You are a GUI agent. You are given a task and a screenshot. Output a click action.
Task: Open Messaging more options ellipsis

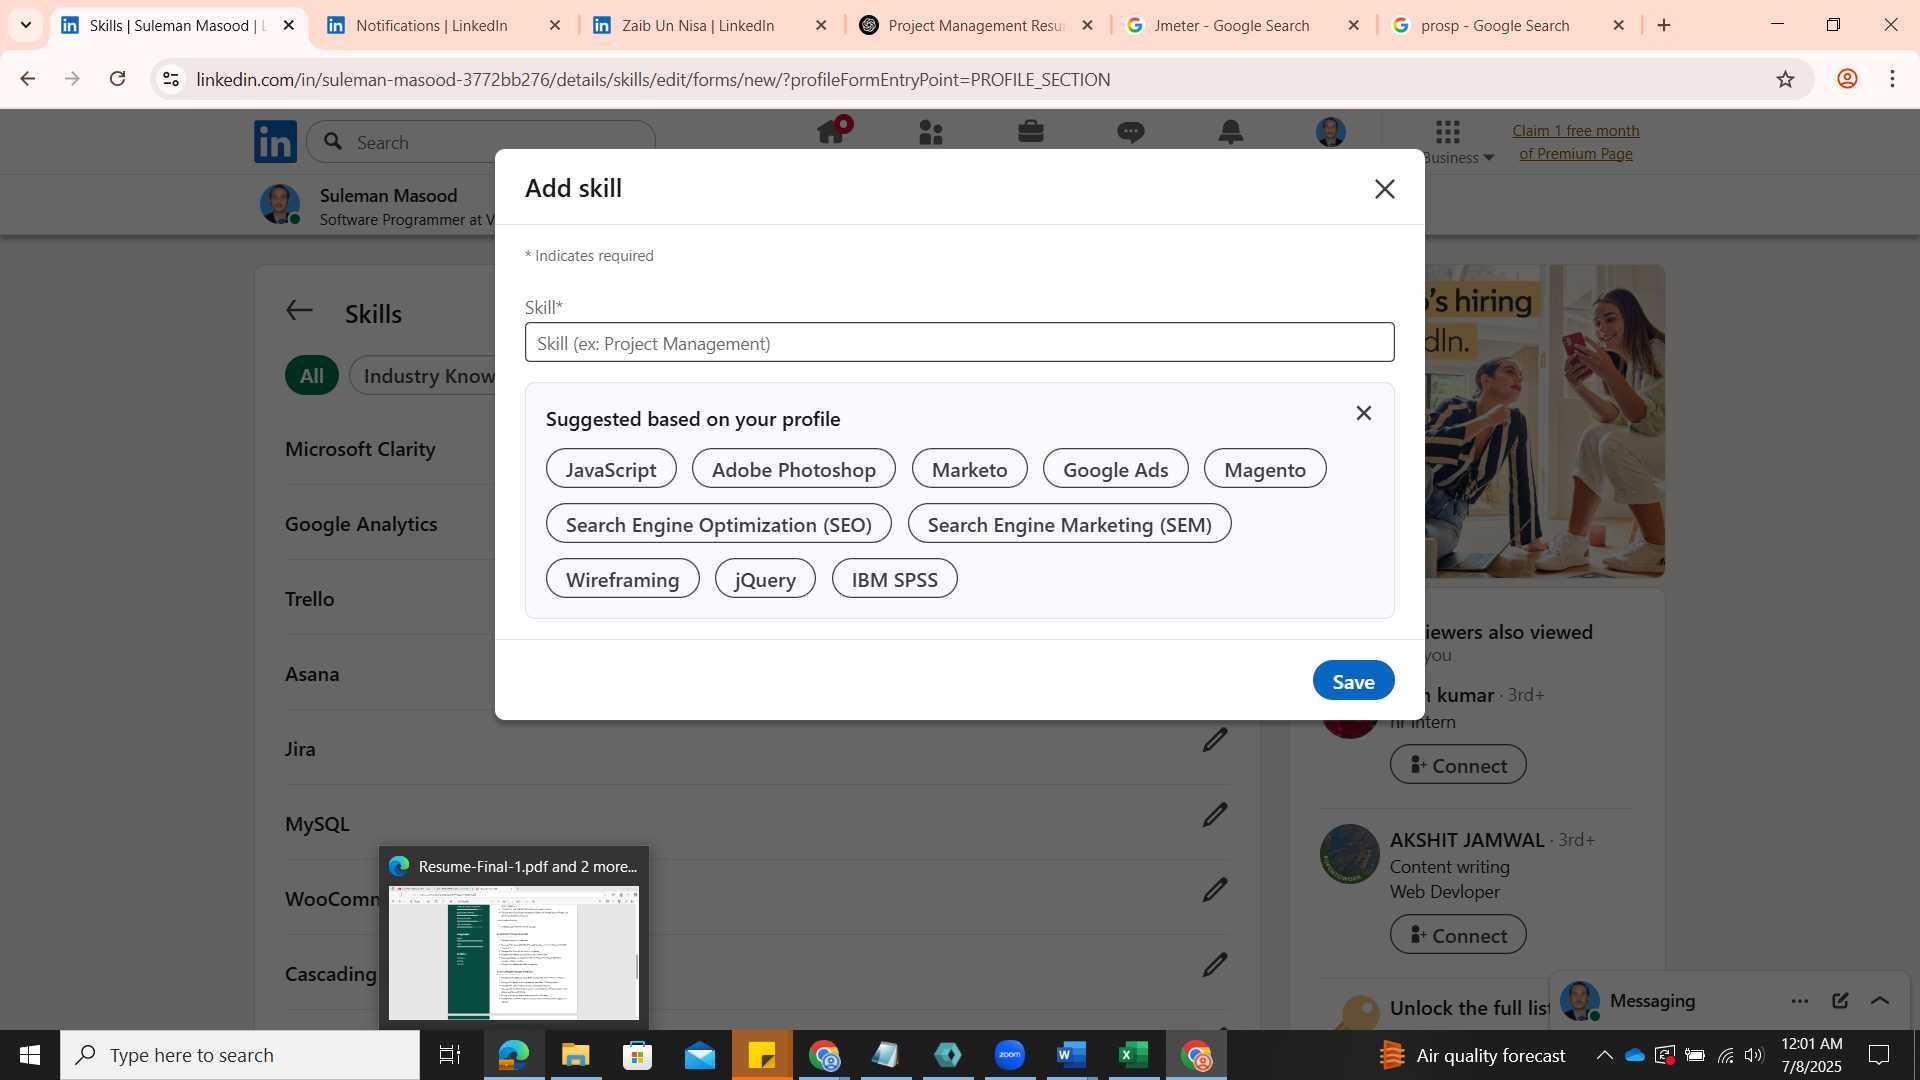1800,1001
